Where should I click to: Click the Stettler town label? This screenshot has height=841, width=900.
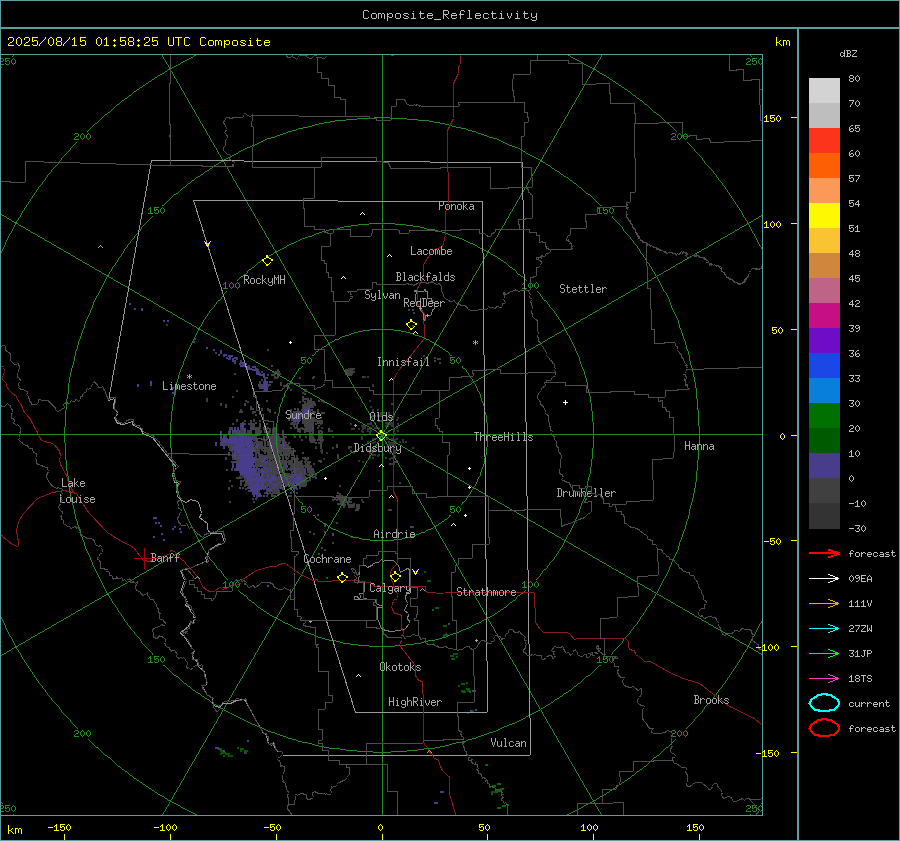pos(583,289)
